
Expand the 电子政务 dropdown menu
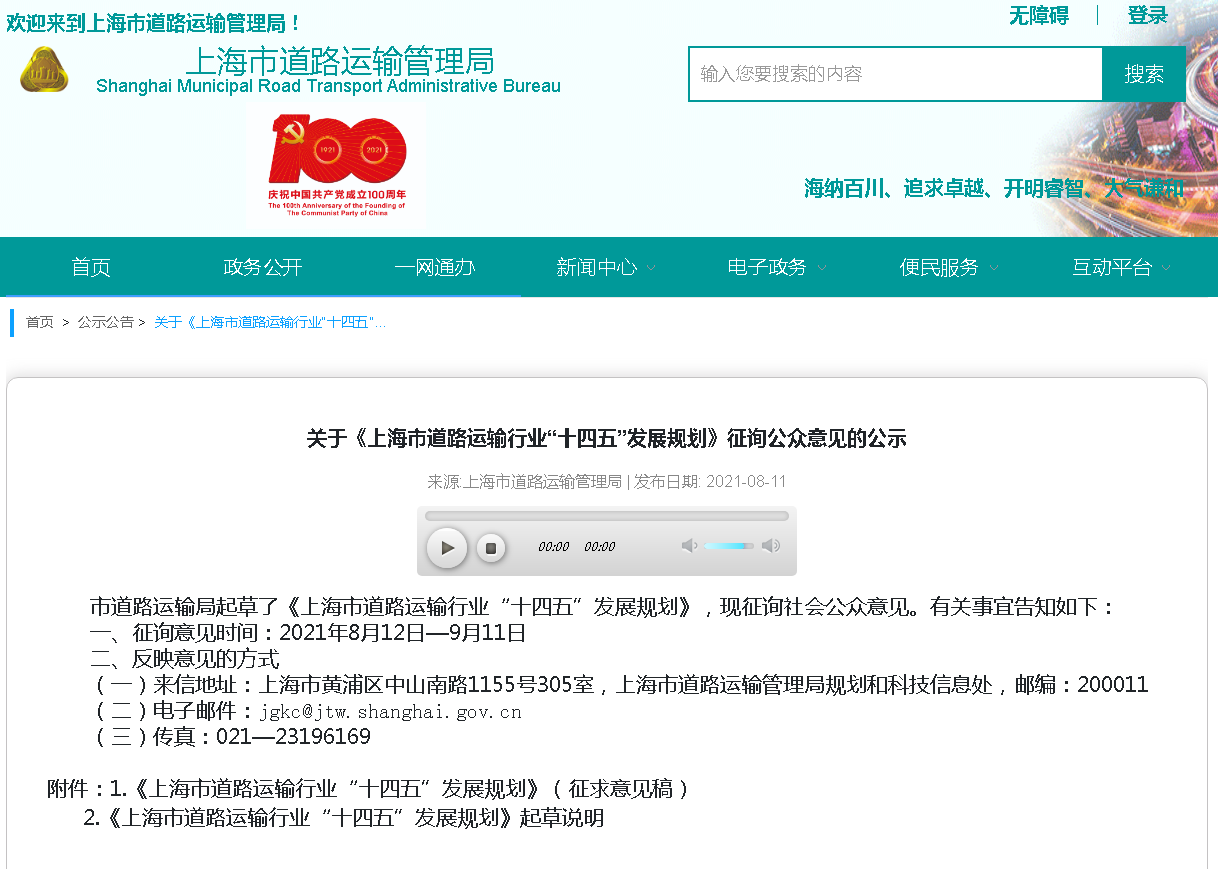pyautogui.click(x=777, y=268)
